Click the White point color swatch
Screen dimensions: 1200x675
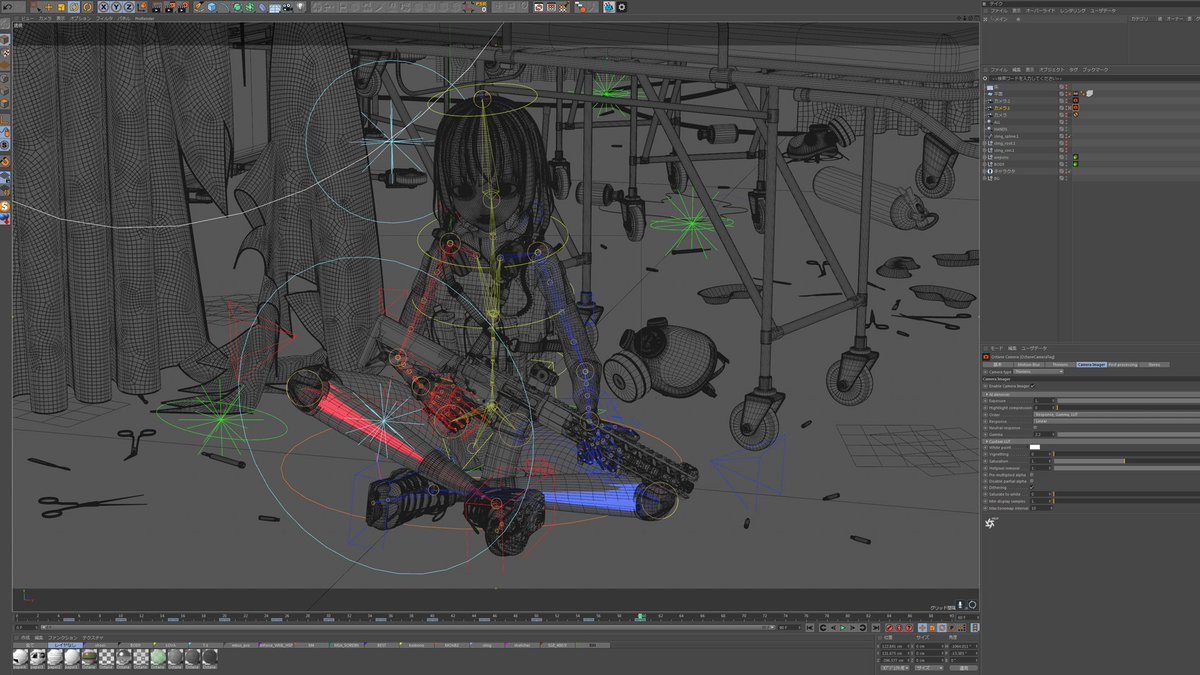pos(1035,447)
